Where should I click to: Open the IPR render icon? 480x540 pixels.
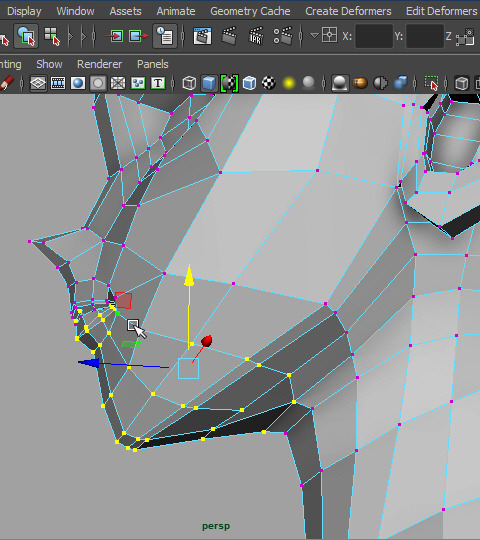coord(256,36)
